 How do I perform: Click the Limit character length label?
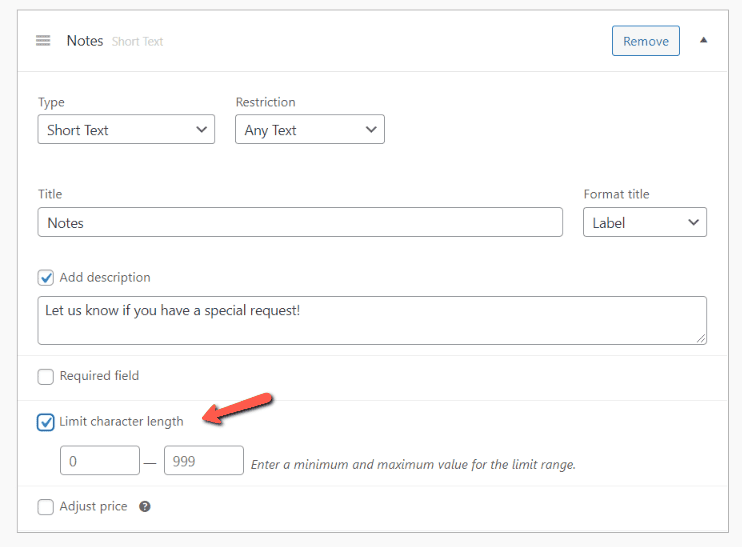click(x=121, y=422)
